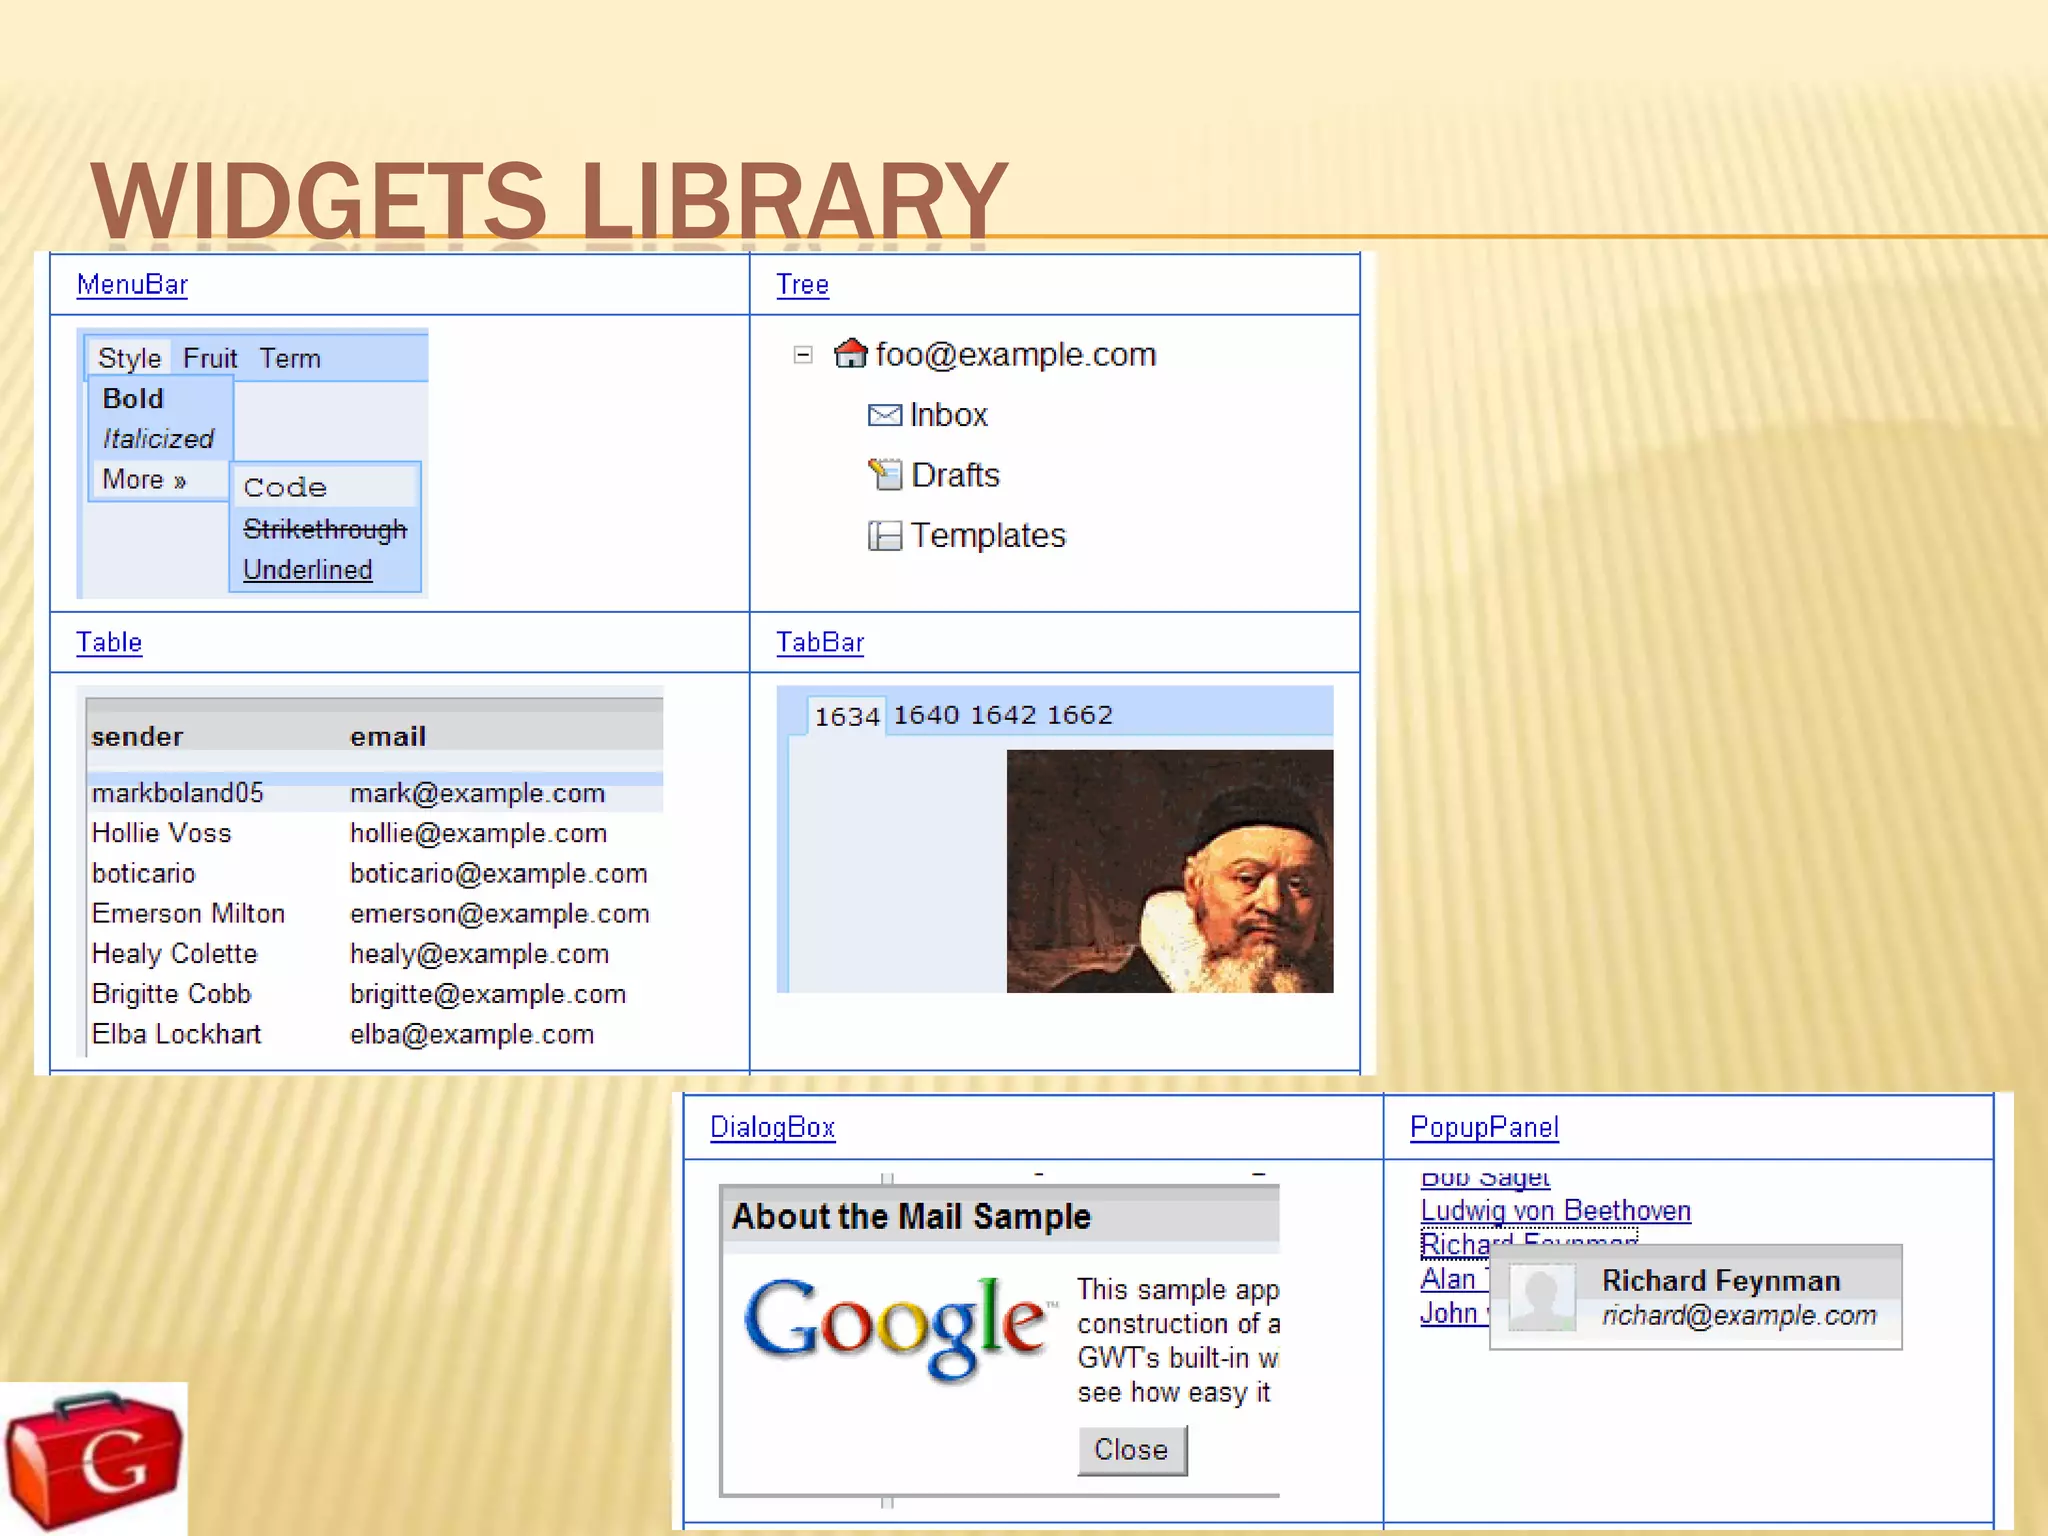Follow the Tree link
The width and height of the screenshot is (2048, 1536).
(803, 285)
